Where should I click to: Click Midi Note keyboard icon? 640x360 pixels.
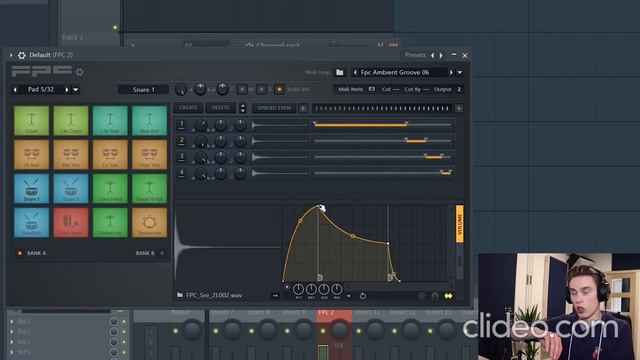tap(371, 89)
